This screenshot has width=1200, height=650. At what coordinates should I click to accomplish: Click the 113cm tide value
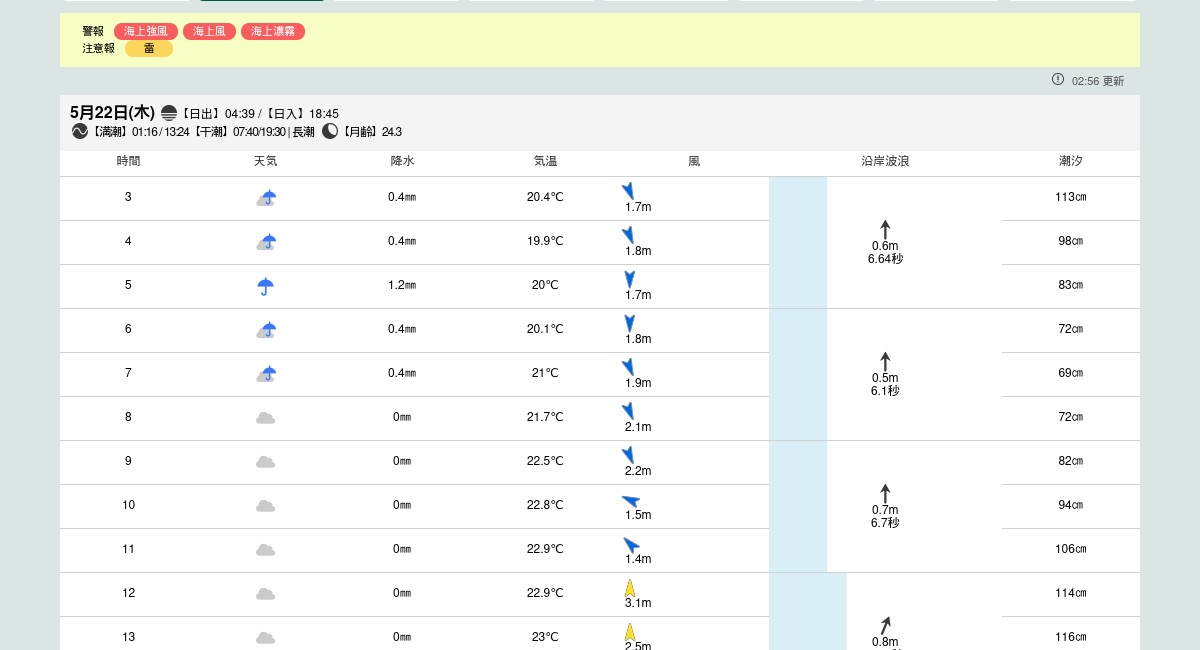[1071, 197]
